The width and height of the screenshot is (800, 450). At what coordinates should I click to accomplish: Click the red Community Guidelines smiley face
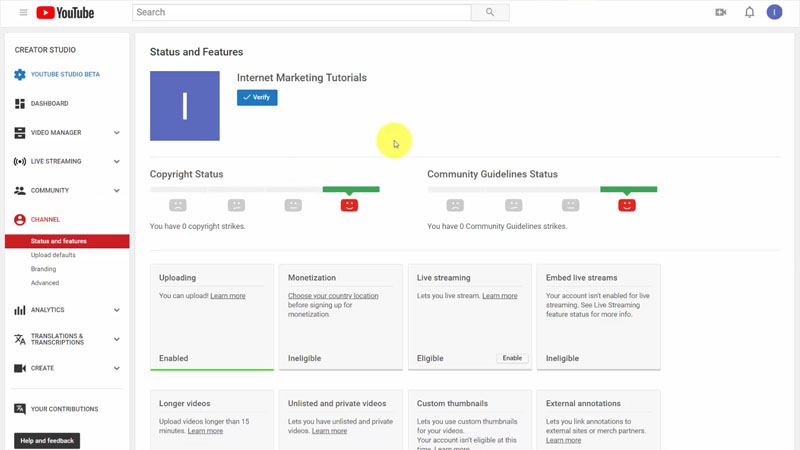[x=627, y=205]
